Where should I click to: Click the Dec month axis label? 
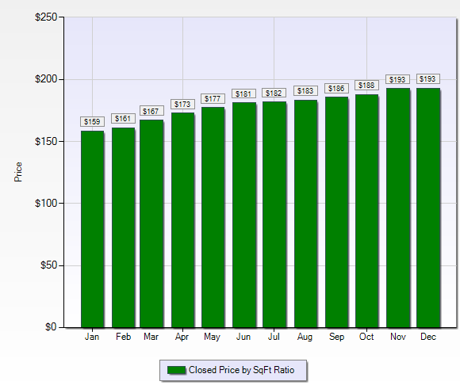click(428, 337)
